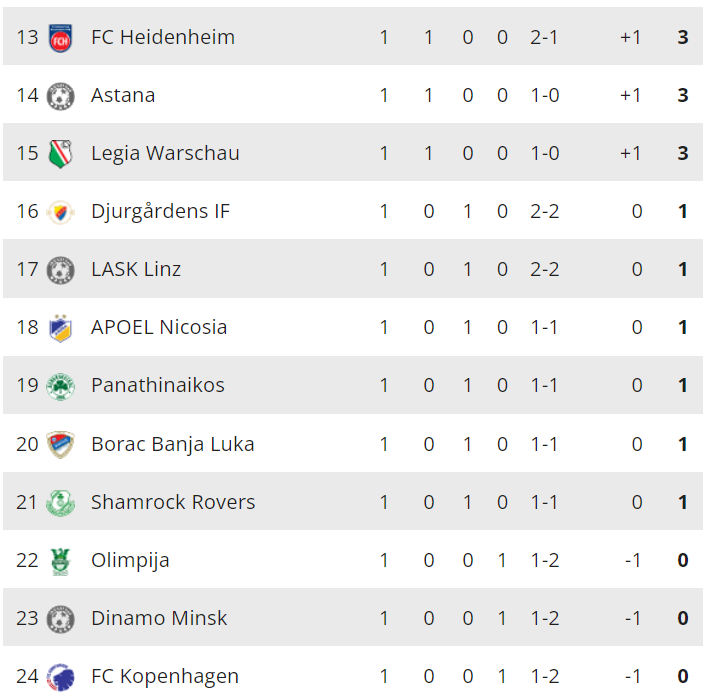
Task: Click the Legia Warschau club crest
Action: pyautogui.click(x=61, y=154)
